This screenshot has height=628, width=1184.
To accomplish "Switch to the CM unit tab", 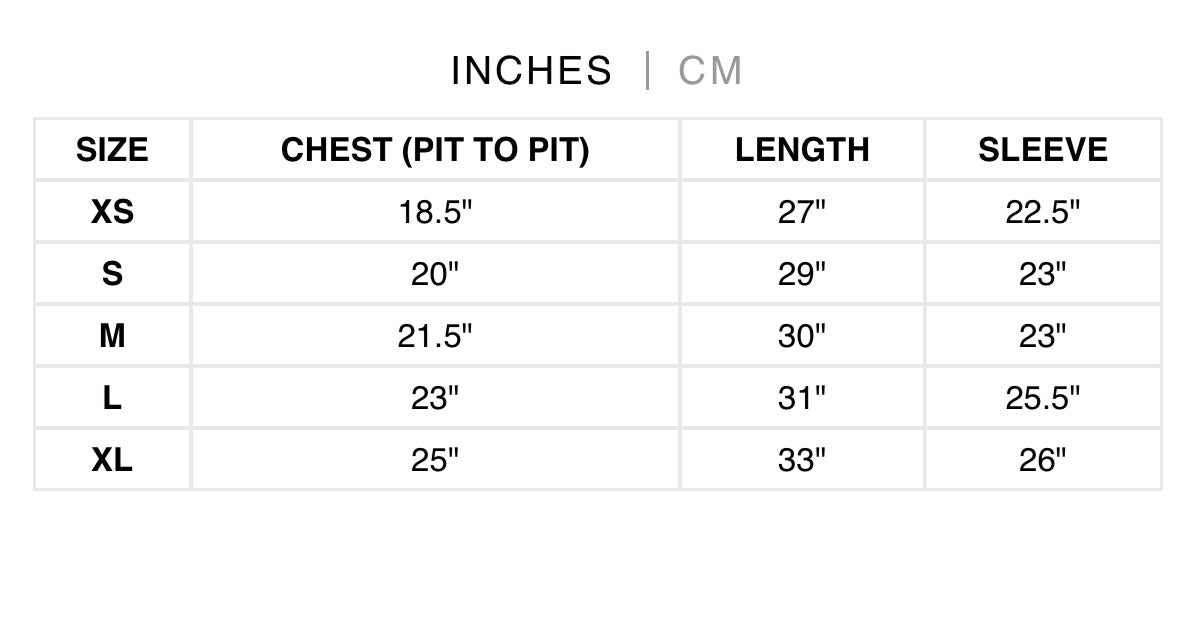I will click(710, 71).
